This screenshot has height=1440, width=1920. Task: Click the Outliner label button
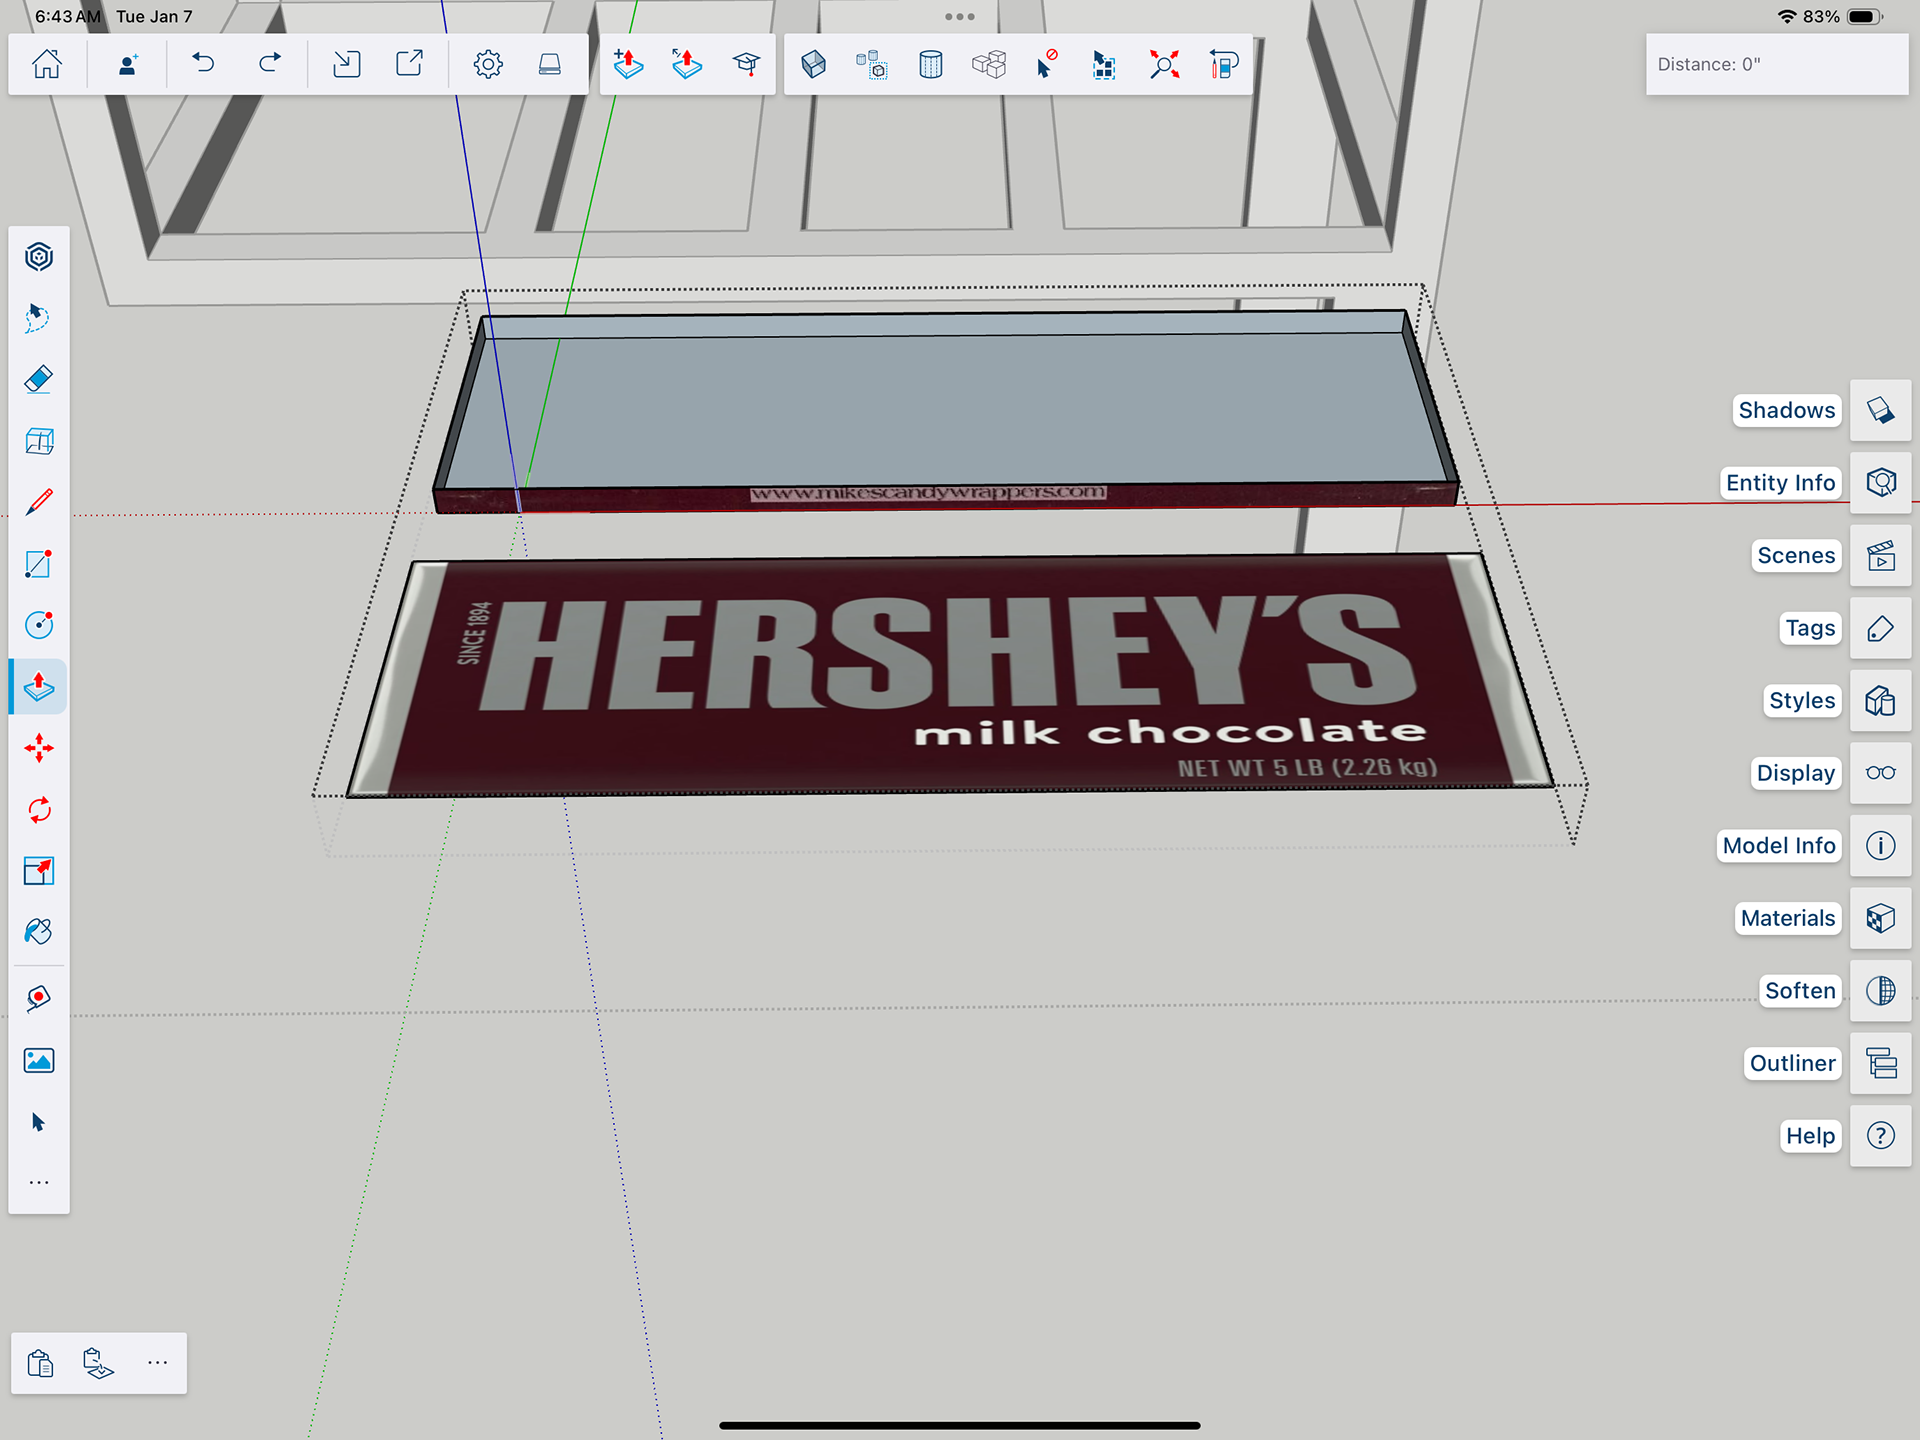click(x=1792, y=1063)
